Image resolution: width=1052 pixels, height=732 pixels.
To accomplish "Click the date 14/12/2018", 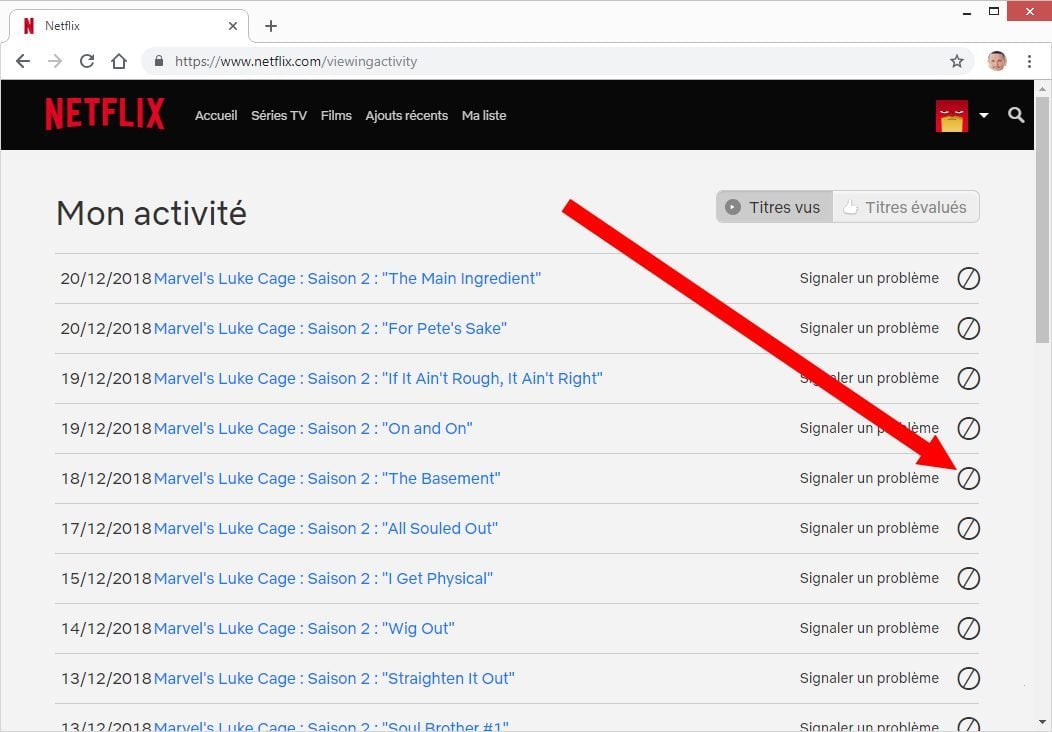I will pos(106,628).
